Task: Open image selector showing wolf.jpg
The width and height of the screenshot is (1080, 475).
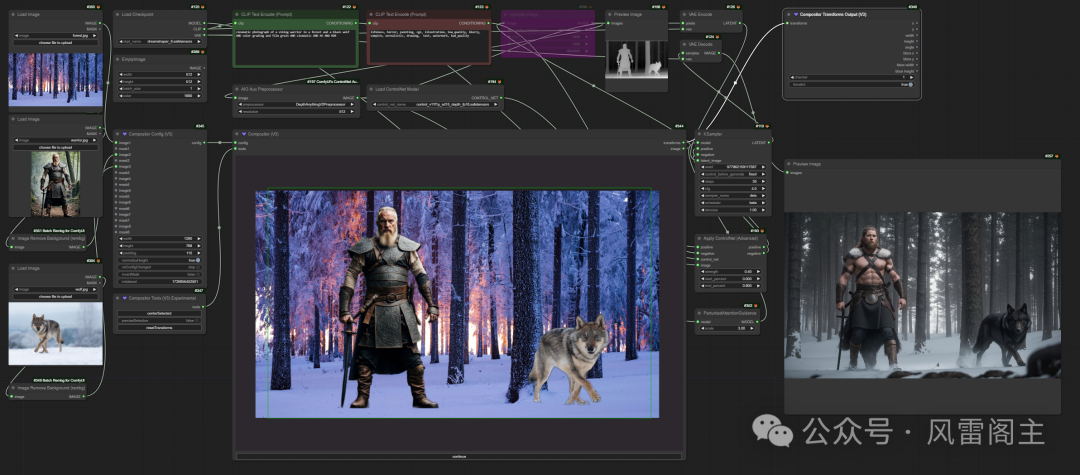Action: 56,290
